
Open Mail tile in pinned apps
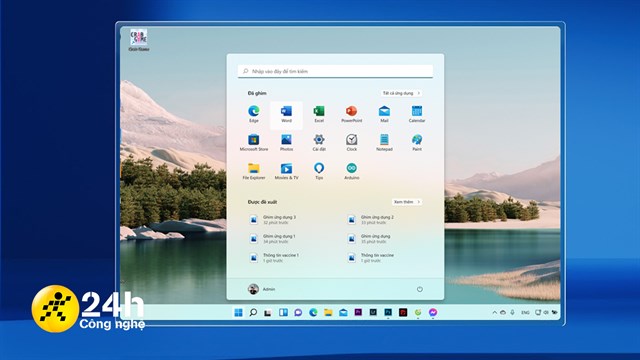pyautogui.click(x=384, y=114)
